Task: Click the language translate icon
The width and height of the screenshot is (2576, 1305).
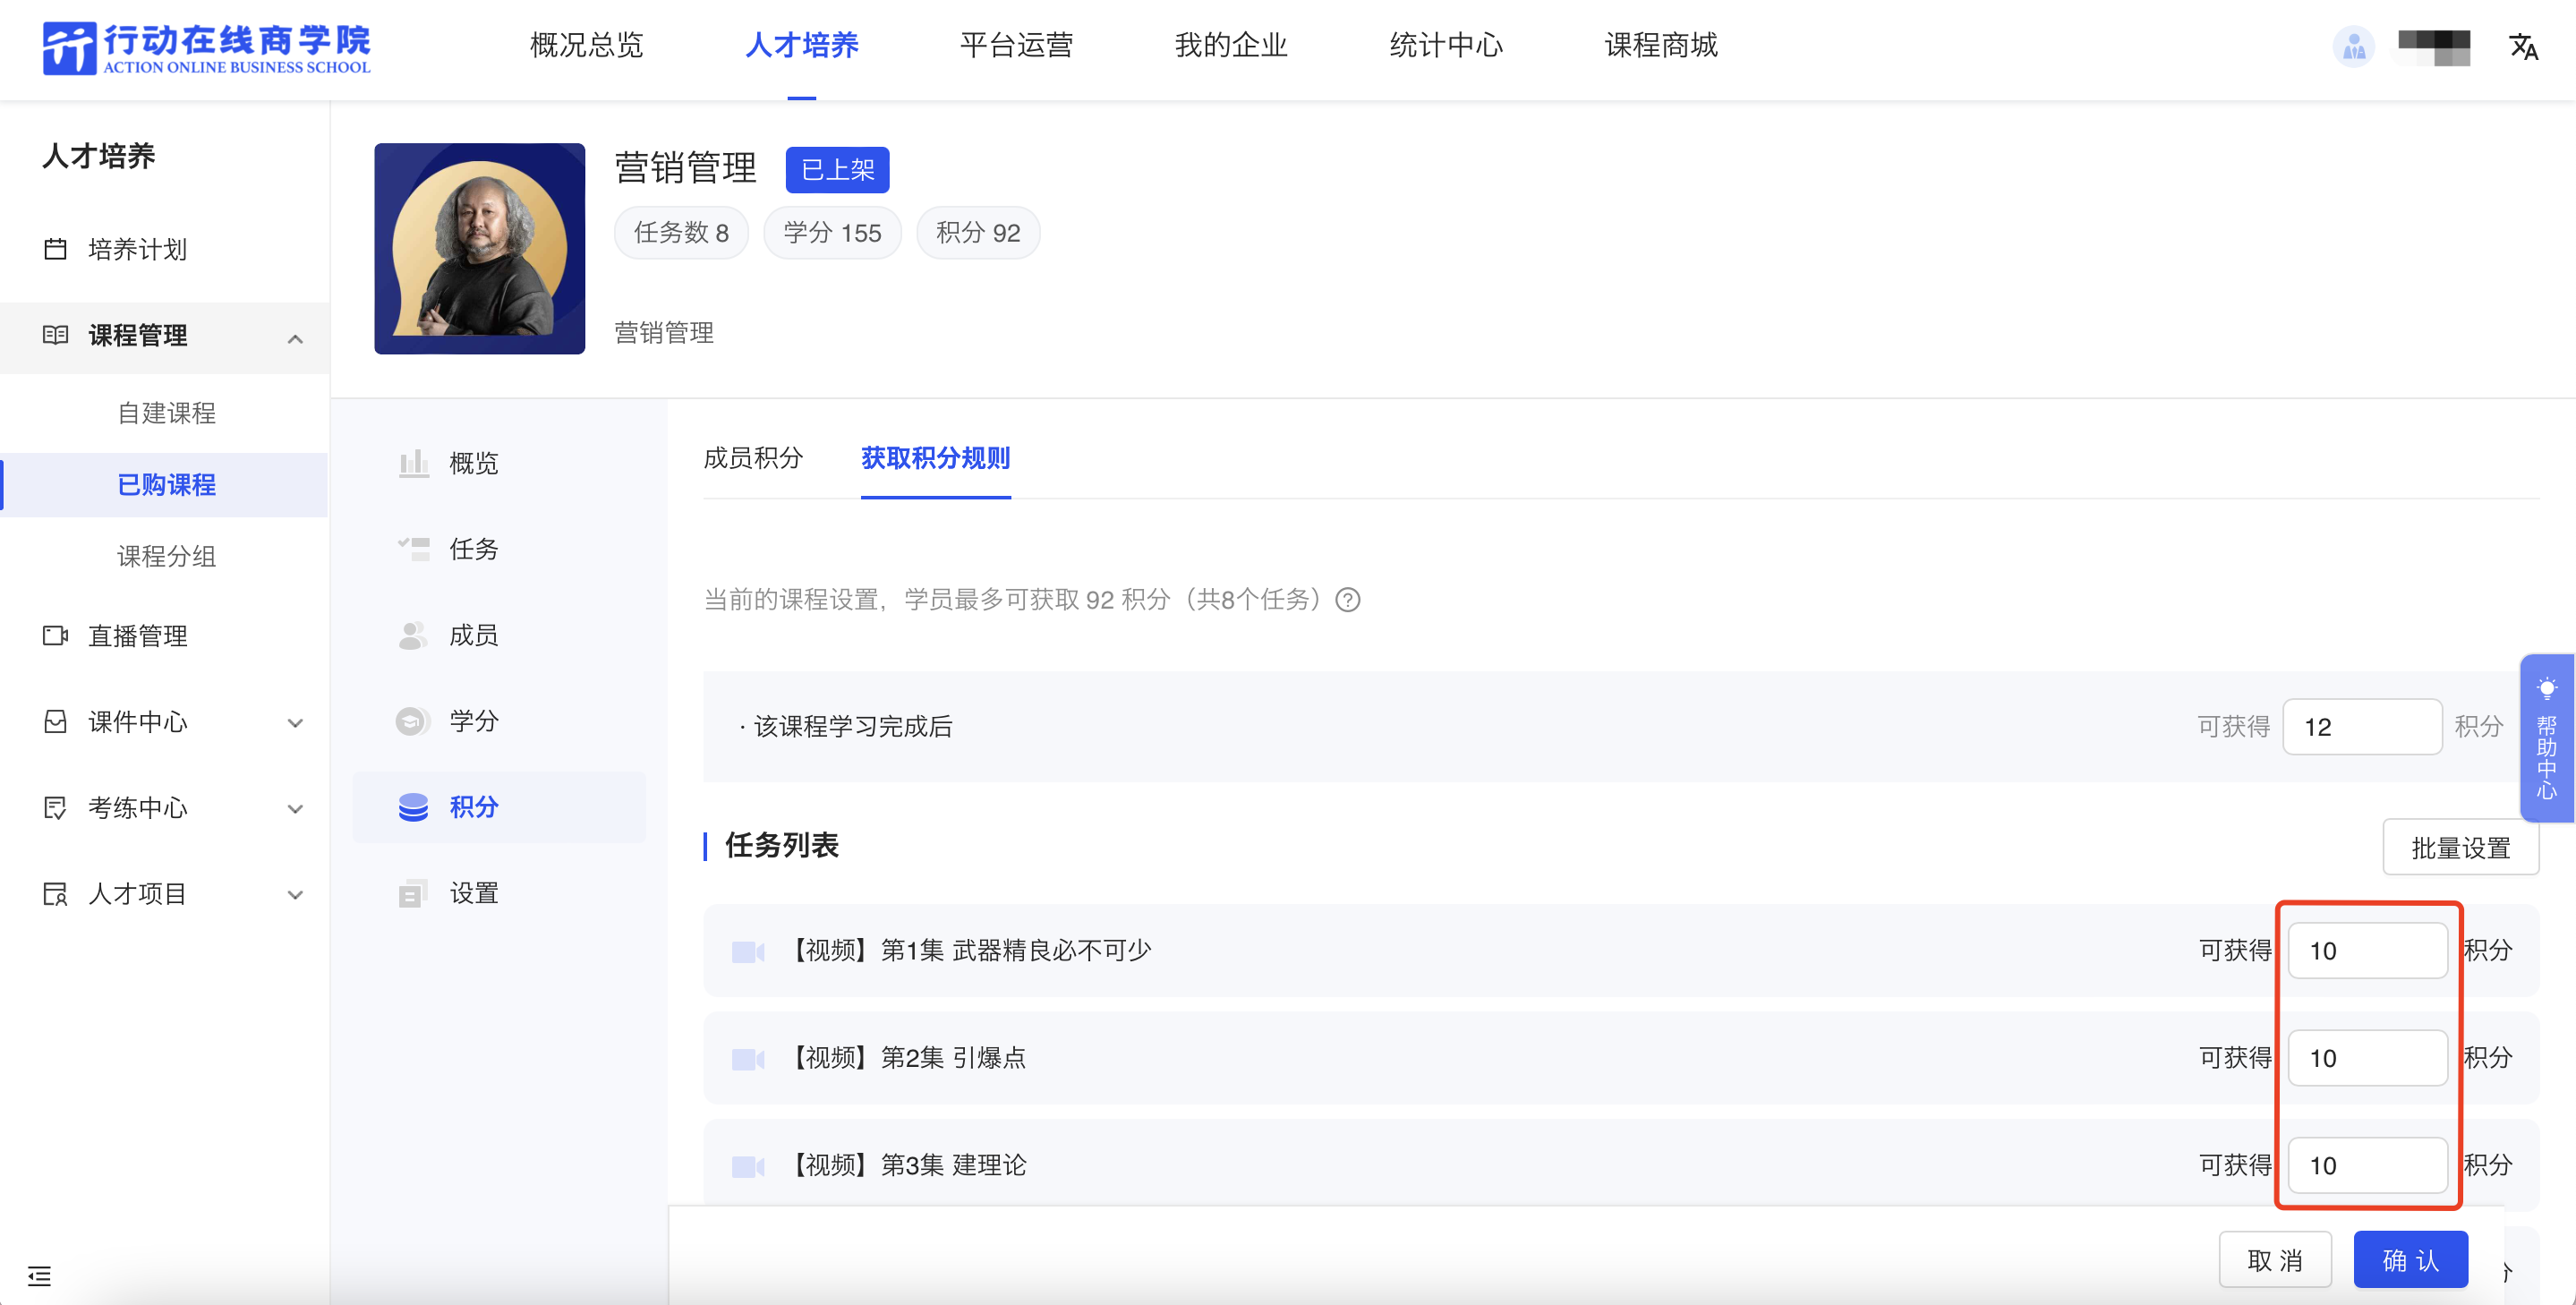Action: 2523,46
